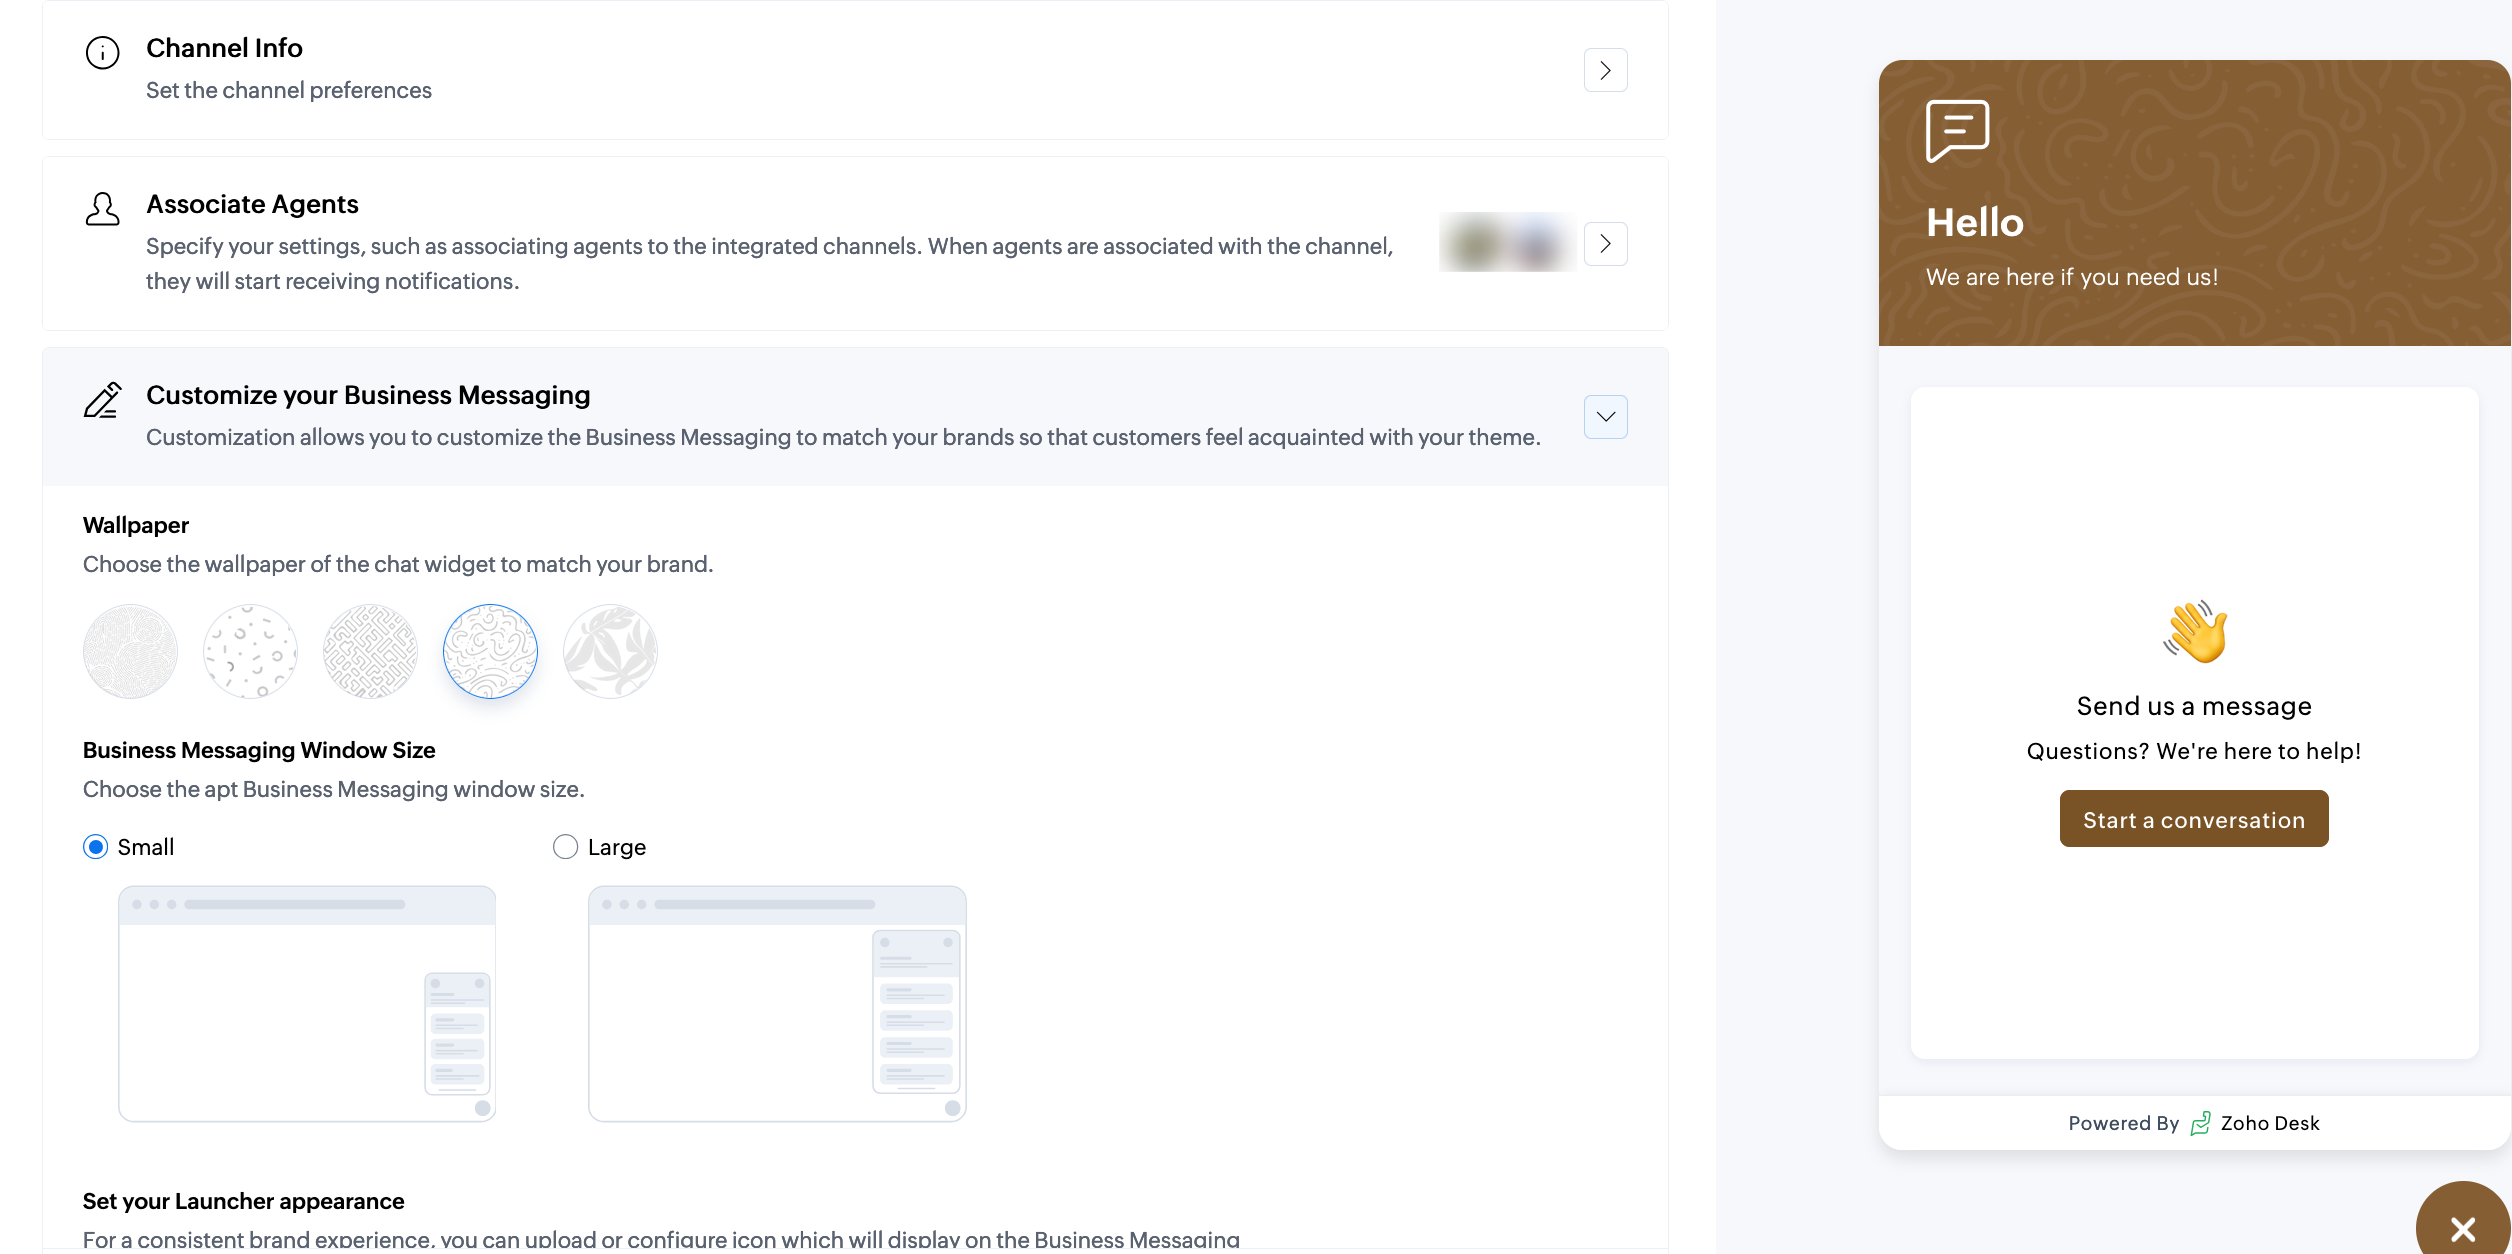
Task: Choose the dotted confetti wallpaper swatch
Action: point(250,651)
